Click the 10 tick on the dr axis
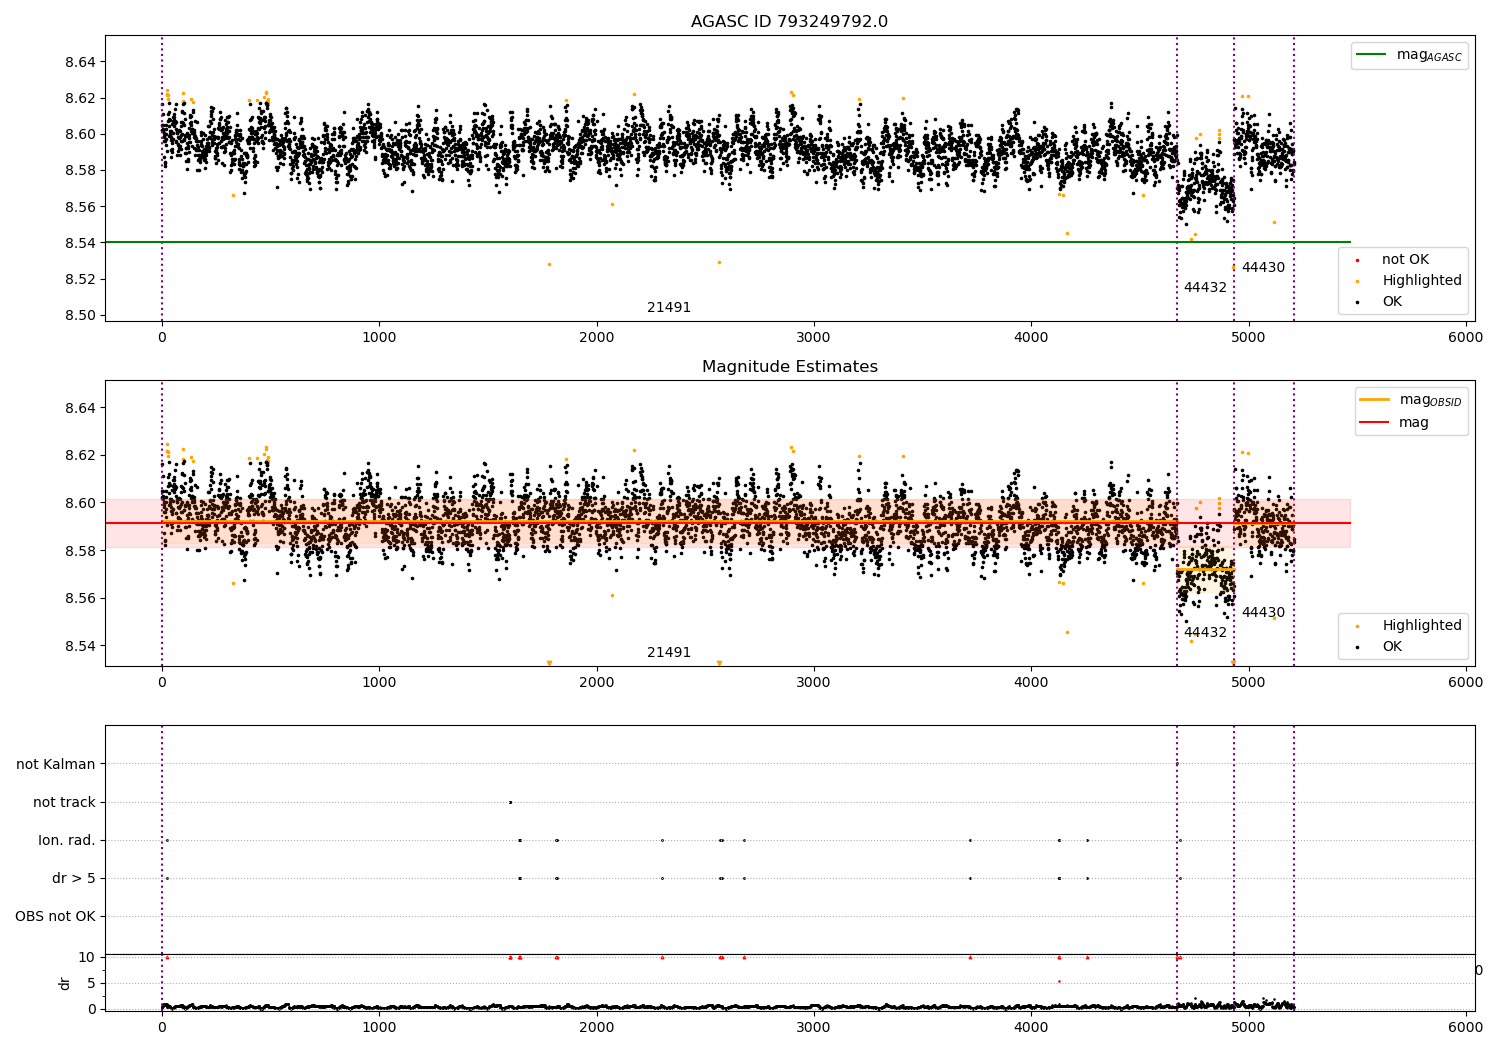 pyautogui.click(x=87, y=957)
